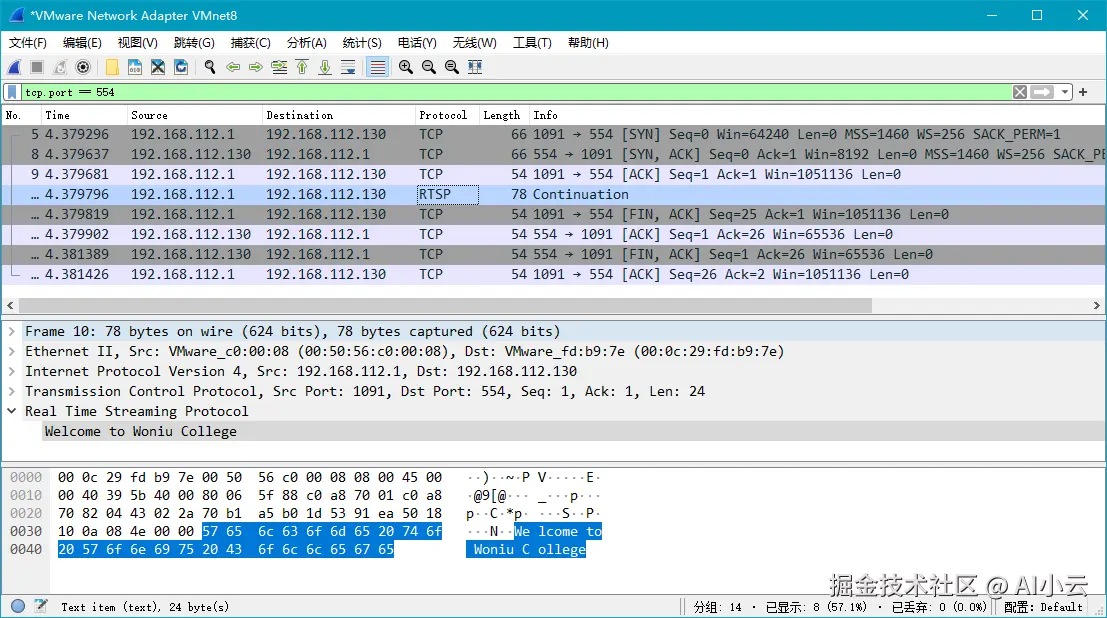This screenshot has width=1107, height=618.
Task: Go to the last packet
Action: pos(325,67)
